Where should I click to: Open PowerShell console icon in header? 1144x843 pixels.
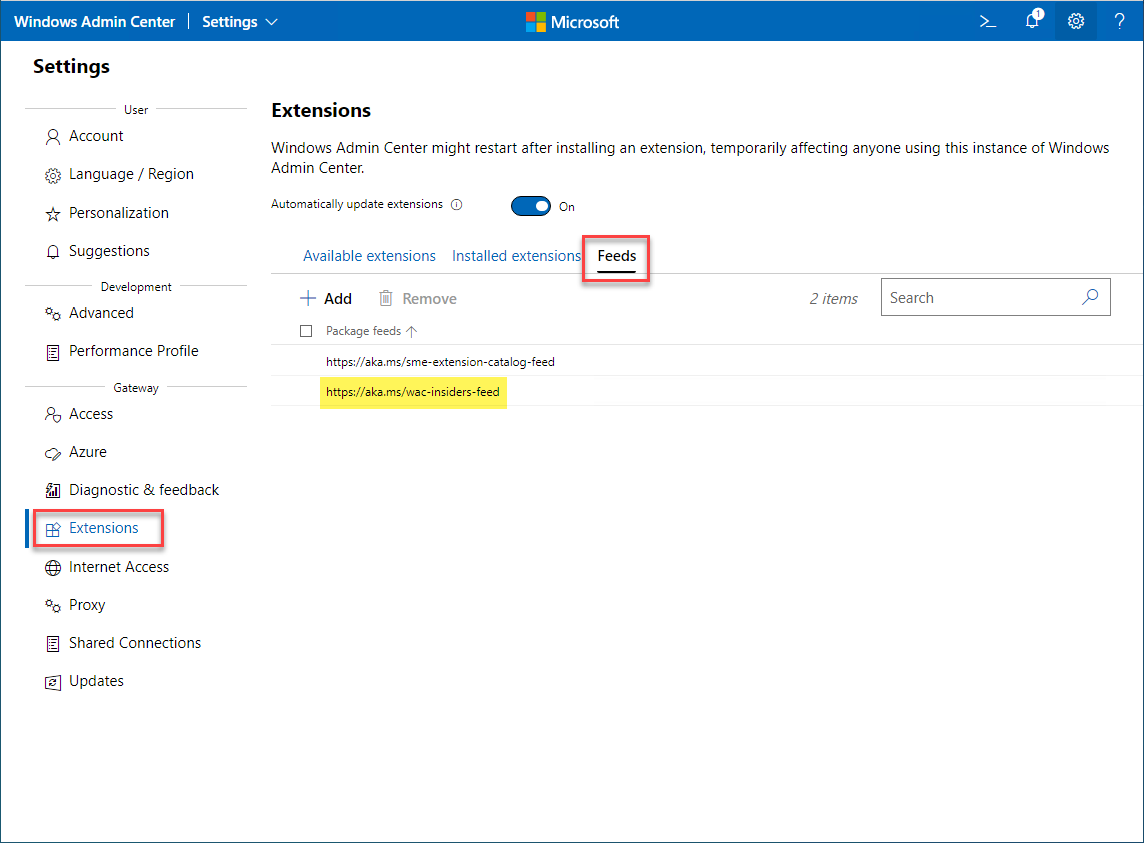[x=988, y=22]
